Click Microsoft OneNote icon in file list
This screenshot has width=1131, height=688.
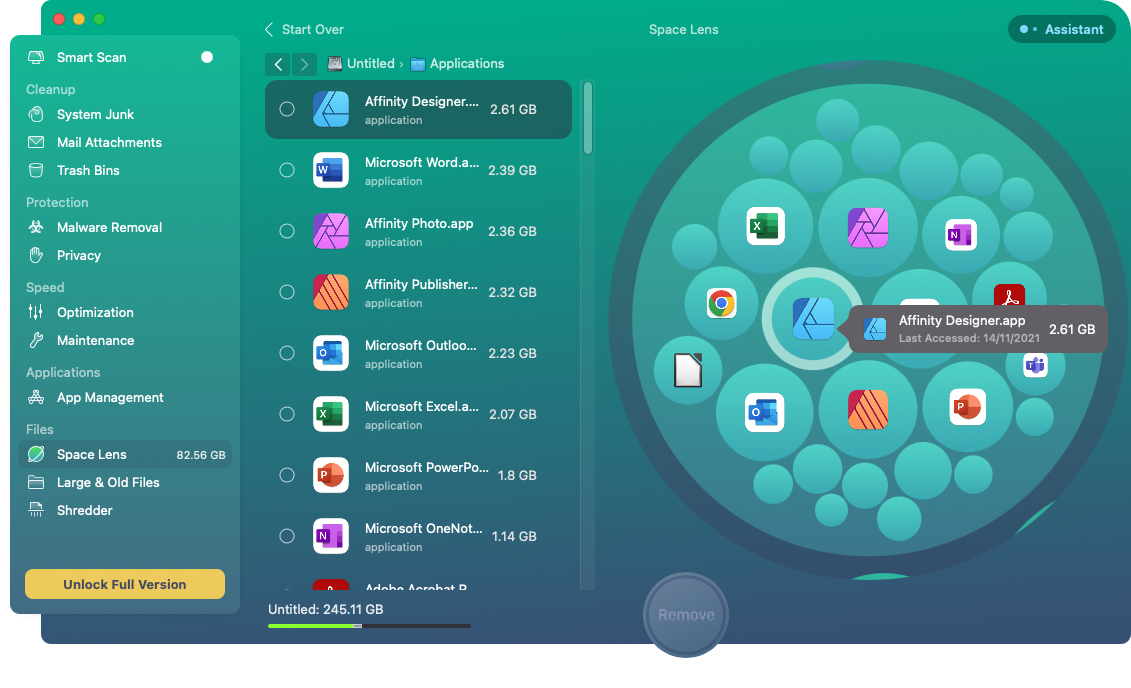pyautogui.click(x=331, y=536)
